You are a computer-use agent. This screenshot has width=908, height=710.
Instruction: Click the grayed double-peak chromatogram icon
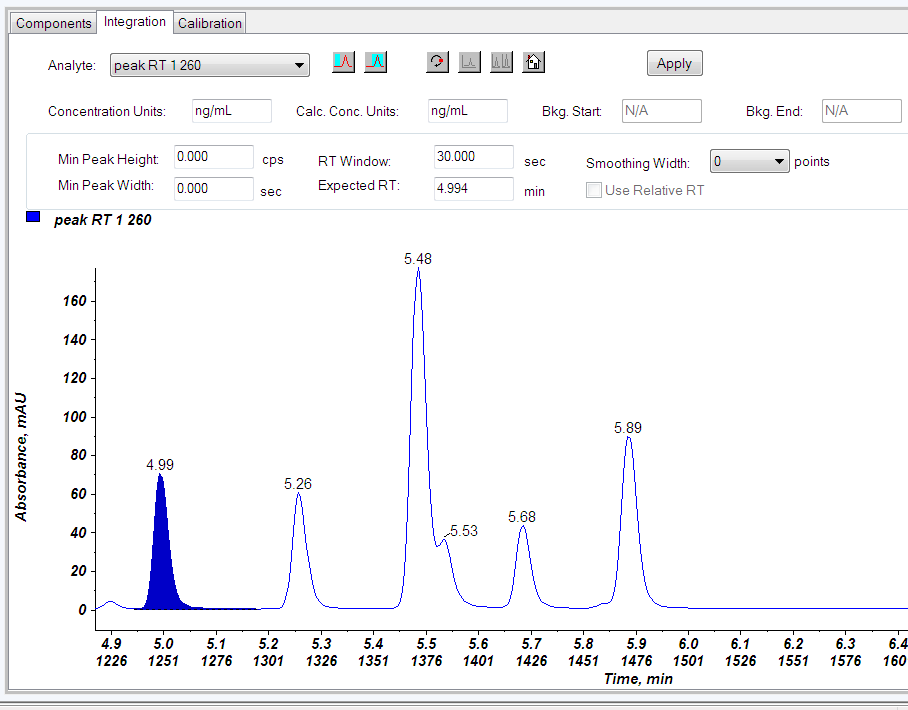point(501,62)
